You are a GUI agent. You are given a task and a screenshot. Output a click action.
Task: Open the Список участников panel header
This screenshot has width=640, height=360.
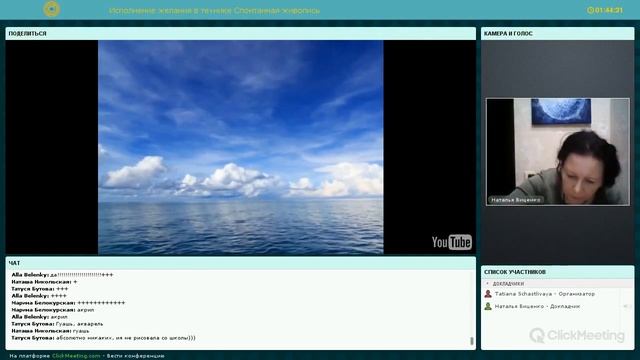558,272
